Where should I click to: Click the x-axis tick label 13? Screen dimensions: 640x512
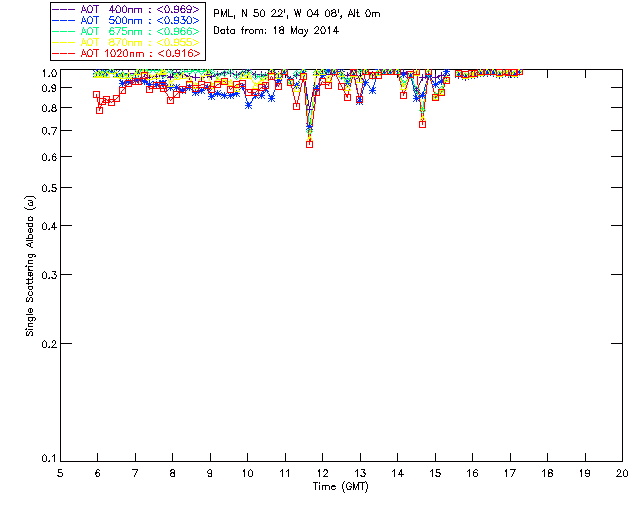click(x=360, y=473)
